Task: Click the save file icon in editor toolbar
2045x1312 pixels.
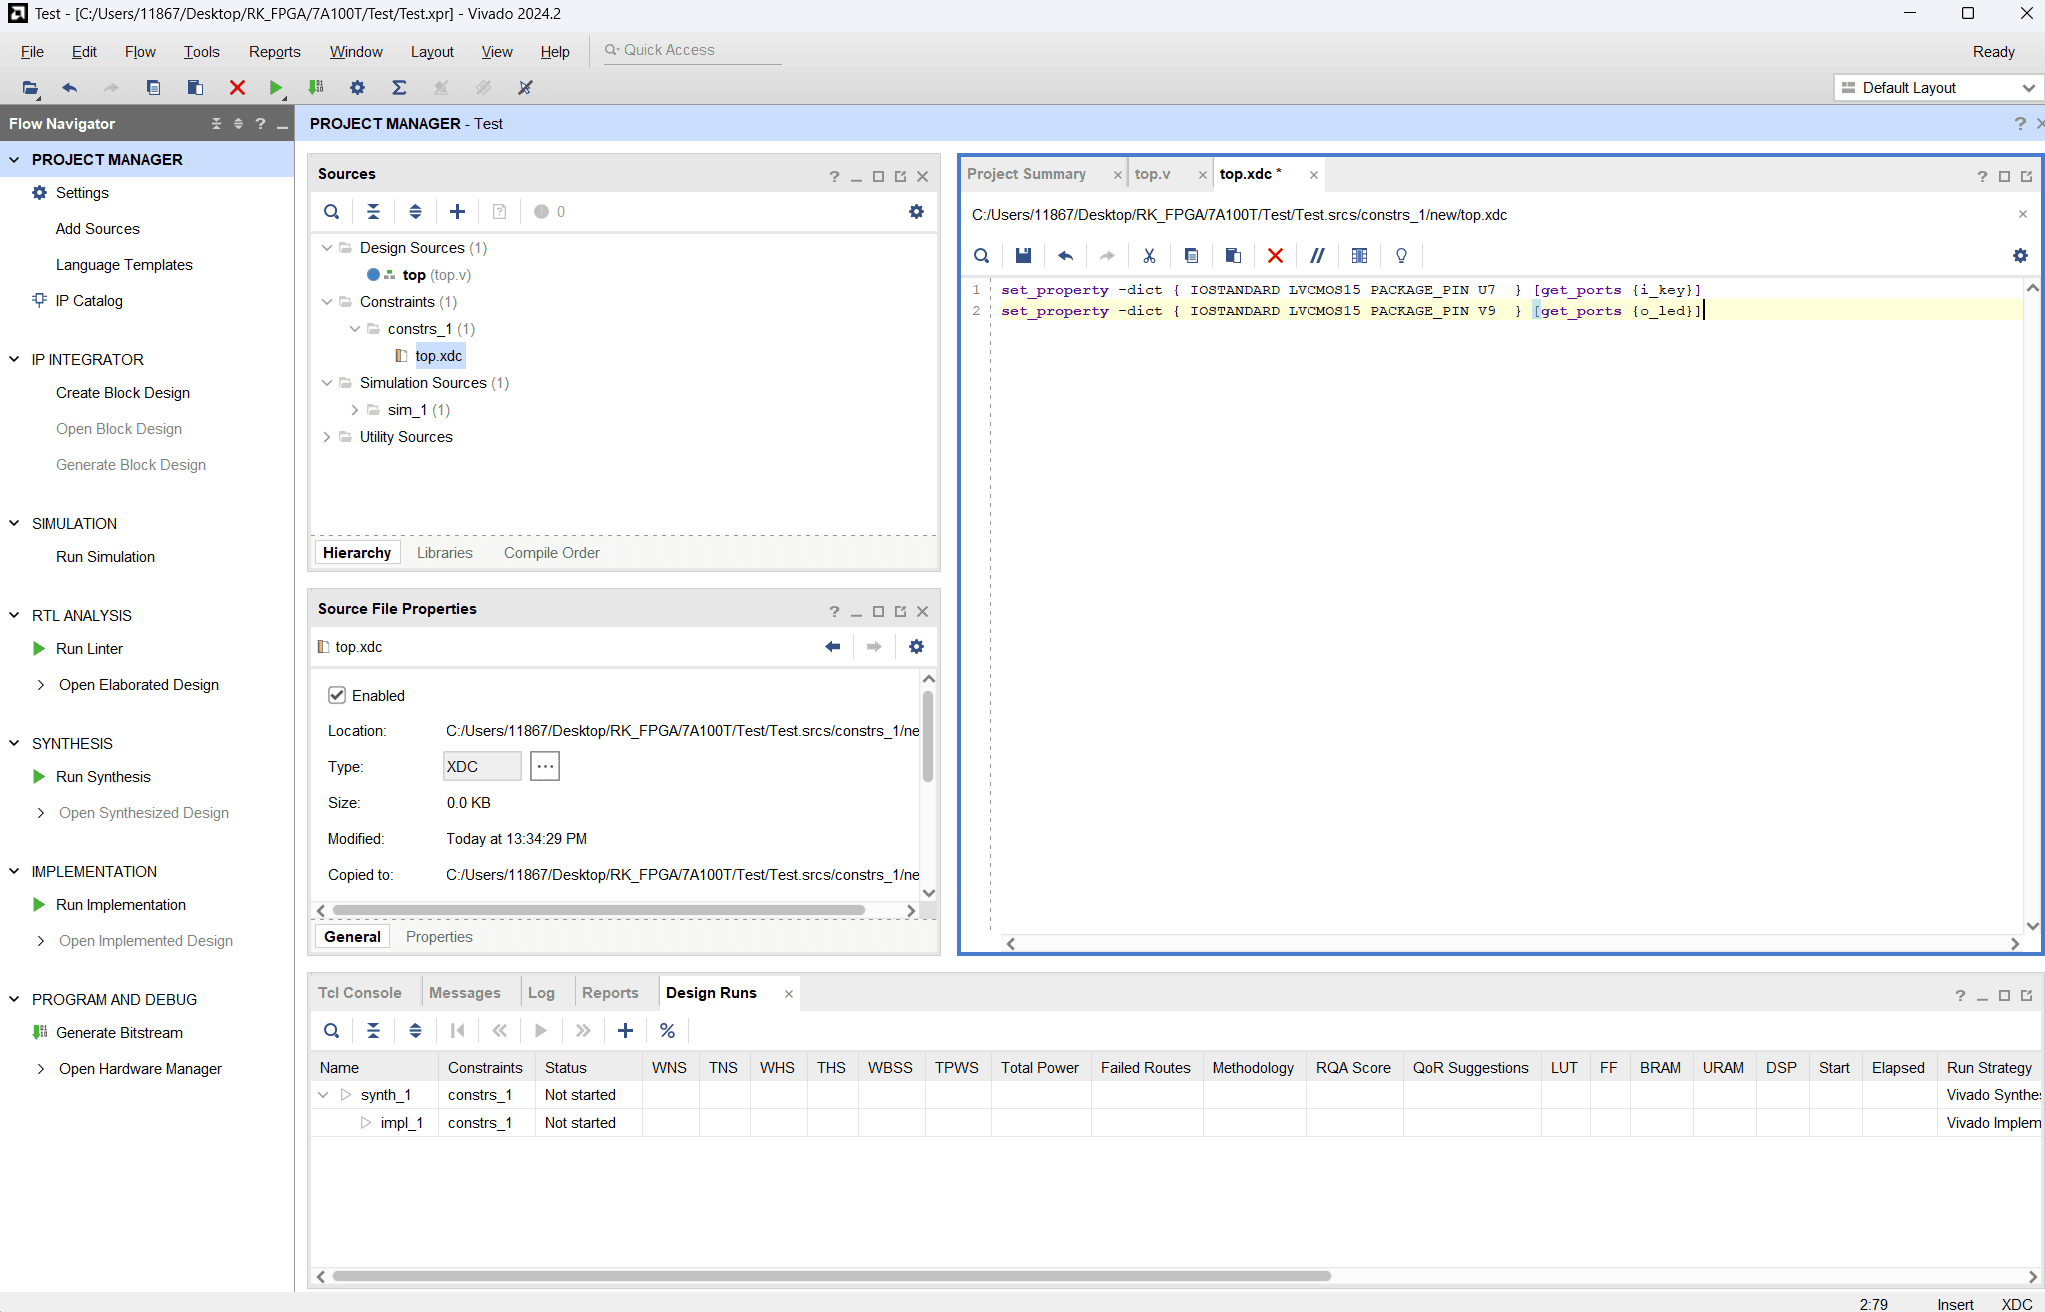Action: point(1023,256)
